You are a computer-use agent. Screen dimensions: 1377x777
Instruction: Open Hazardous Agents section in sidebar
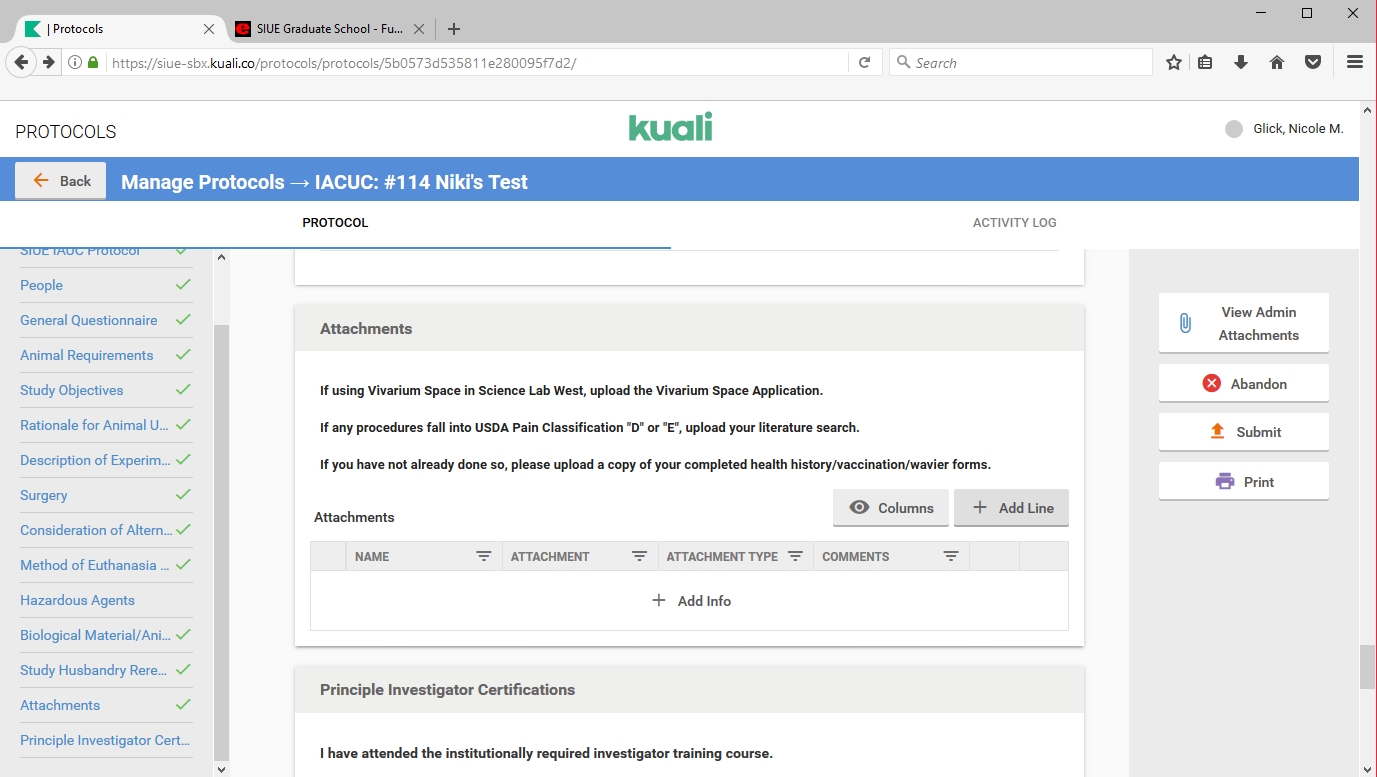point(77,600)
